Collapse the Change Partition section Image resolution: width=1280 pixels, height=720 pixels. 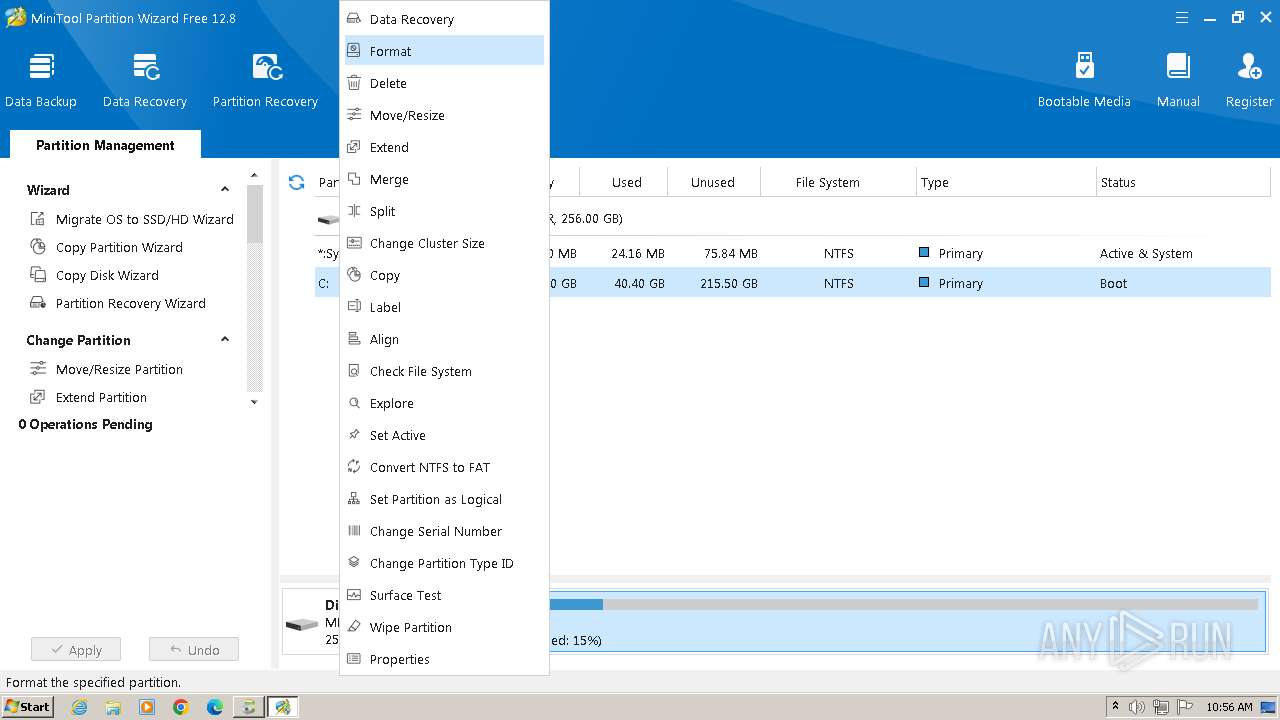pyautogui.click(x=225, y=340)
